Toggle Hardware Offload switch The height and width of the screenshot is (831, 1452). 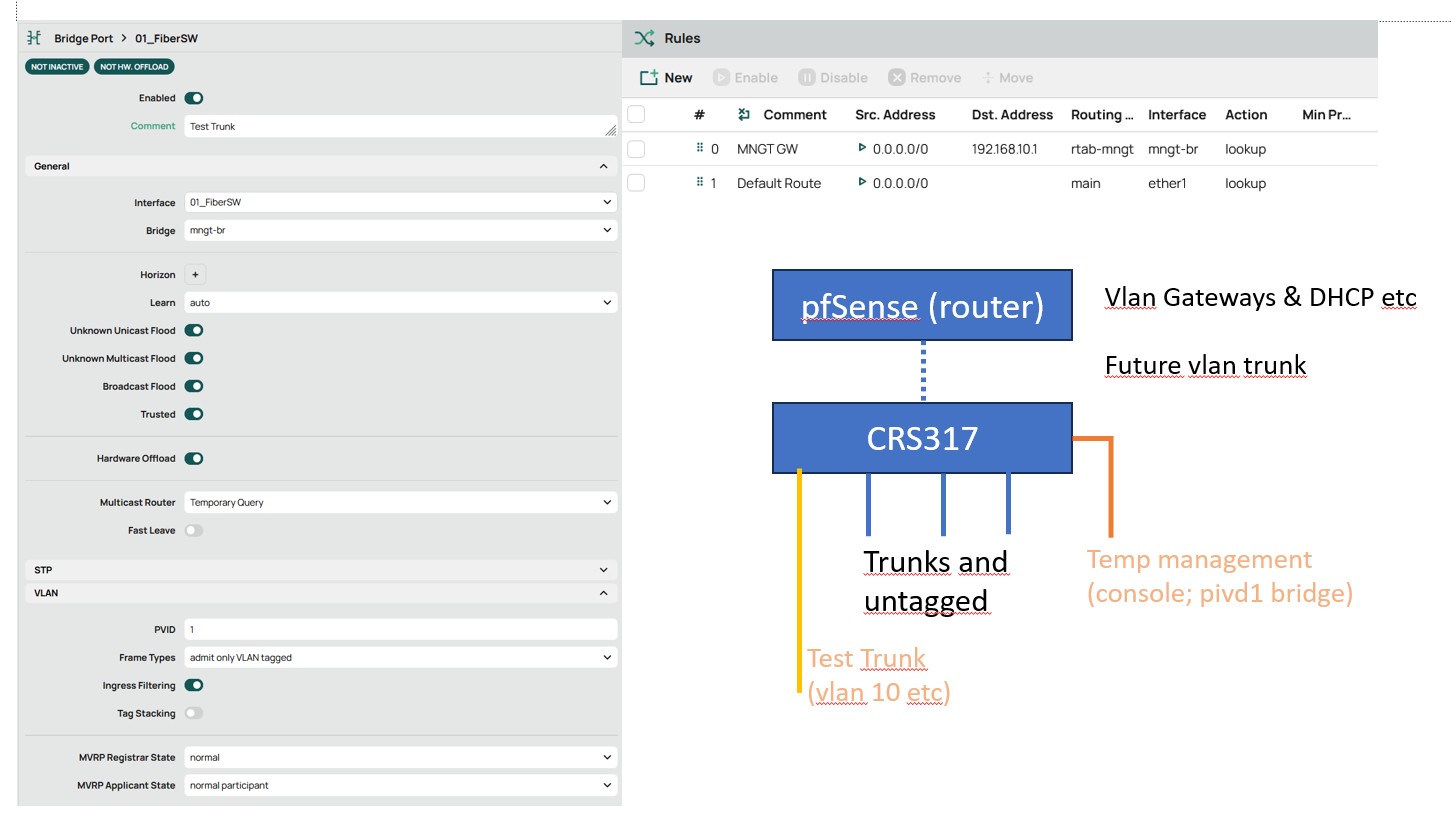tap(194, 458)
